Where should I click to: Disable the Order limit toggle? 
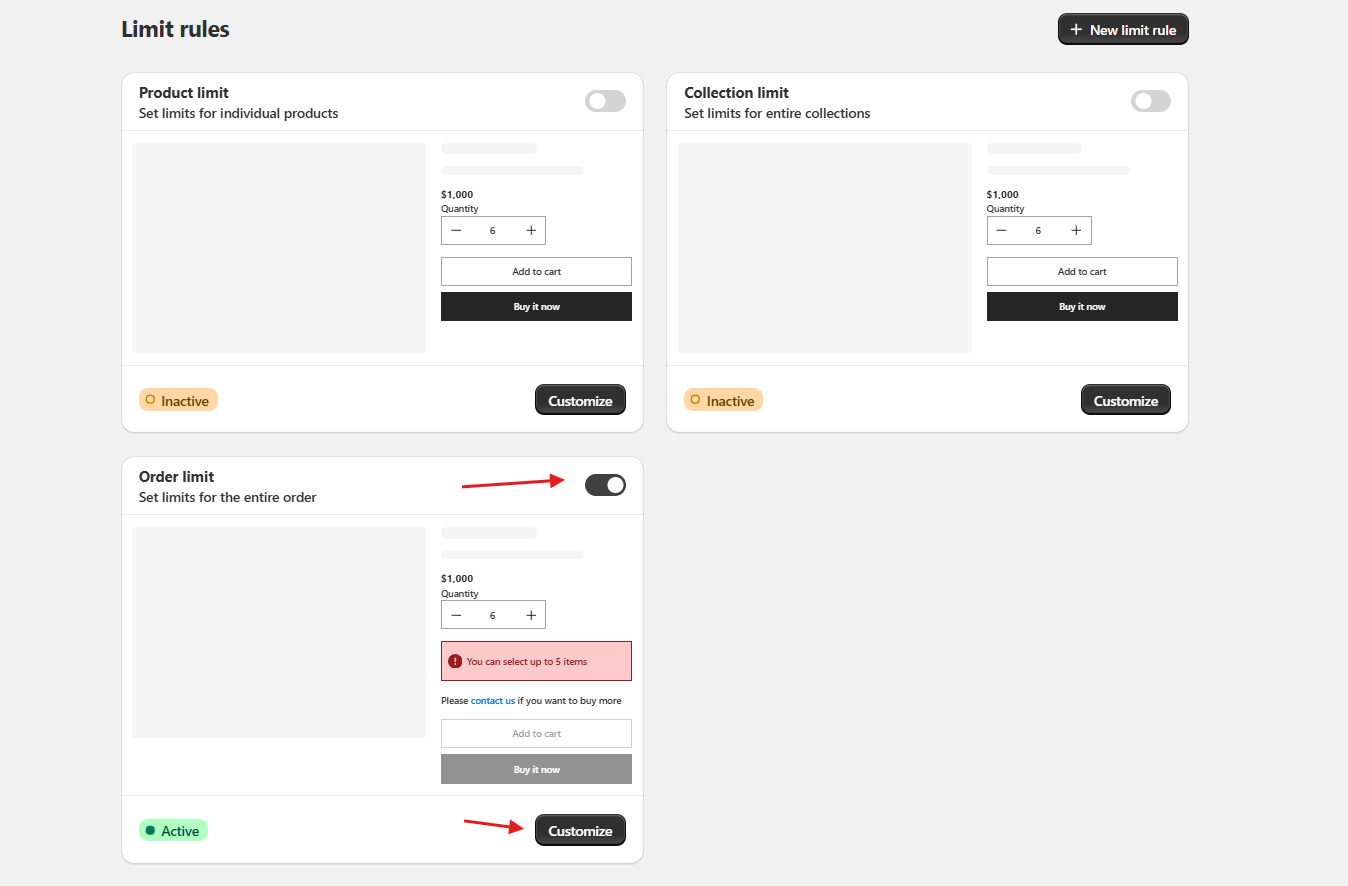[605, 485]
